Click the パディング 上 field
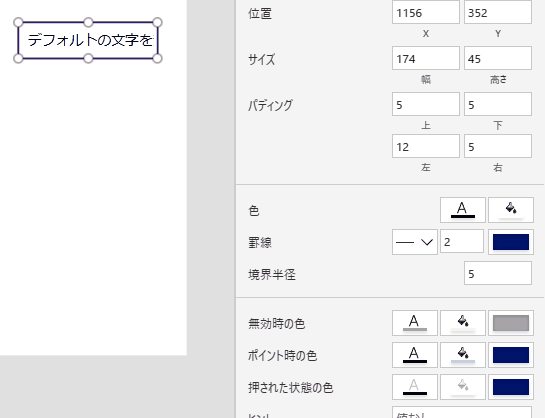The width and height of the screenshot is (545, 418). tap(426, 104)
